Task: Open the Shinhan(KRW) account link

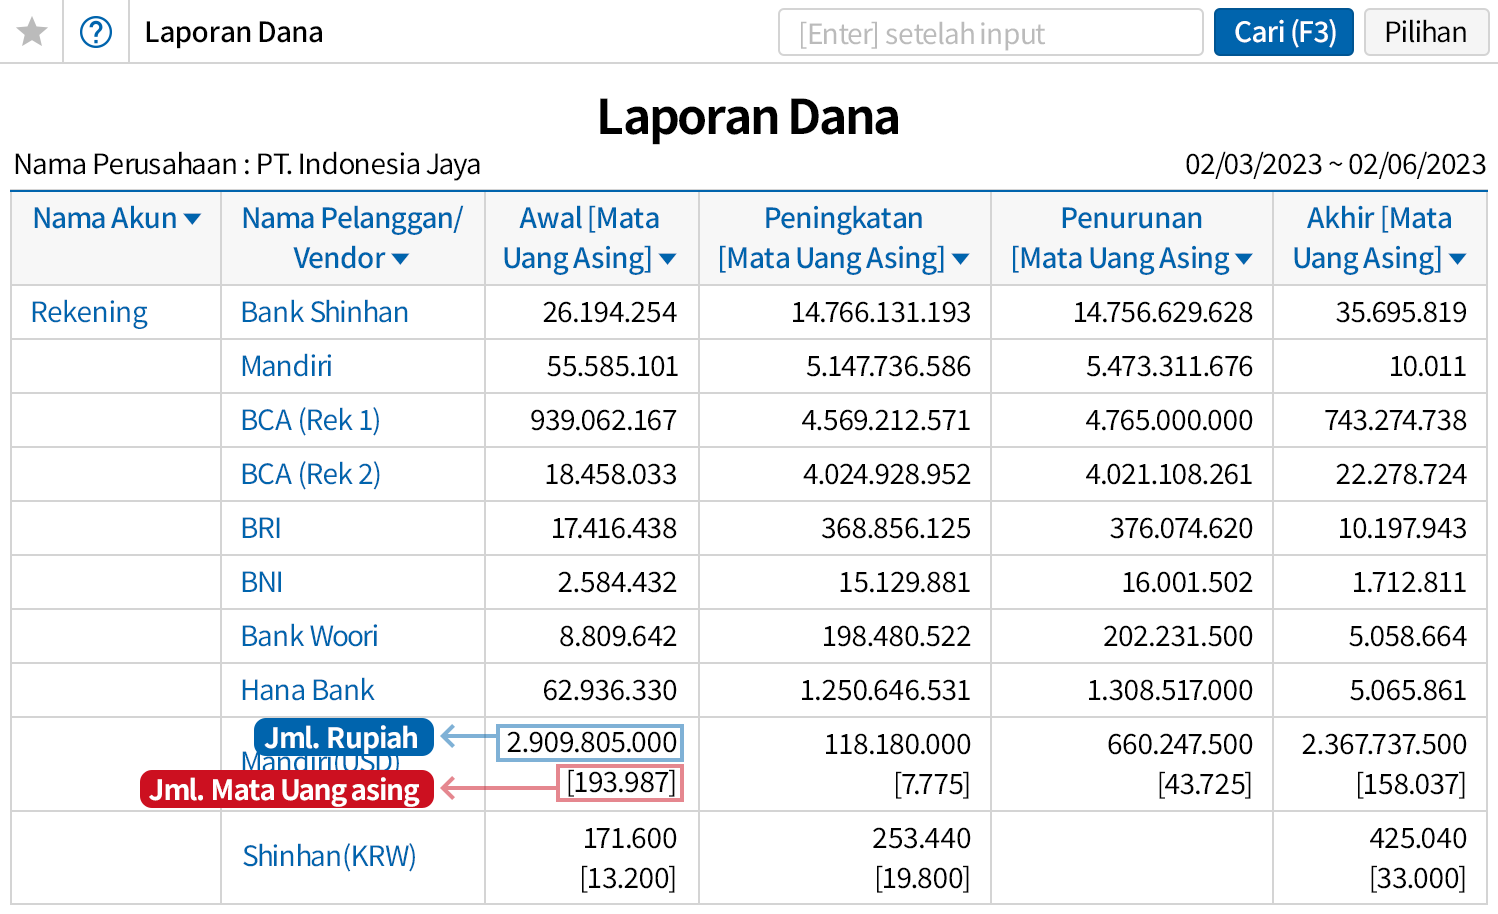Action: click(x=329, y=856)
